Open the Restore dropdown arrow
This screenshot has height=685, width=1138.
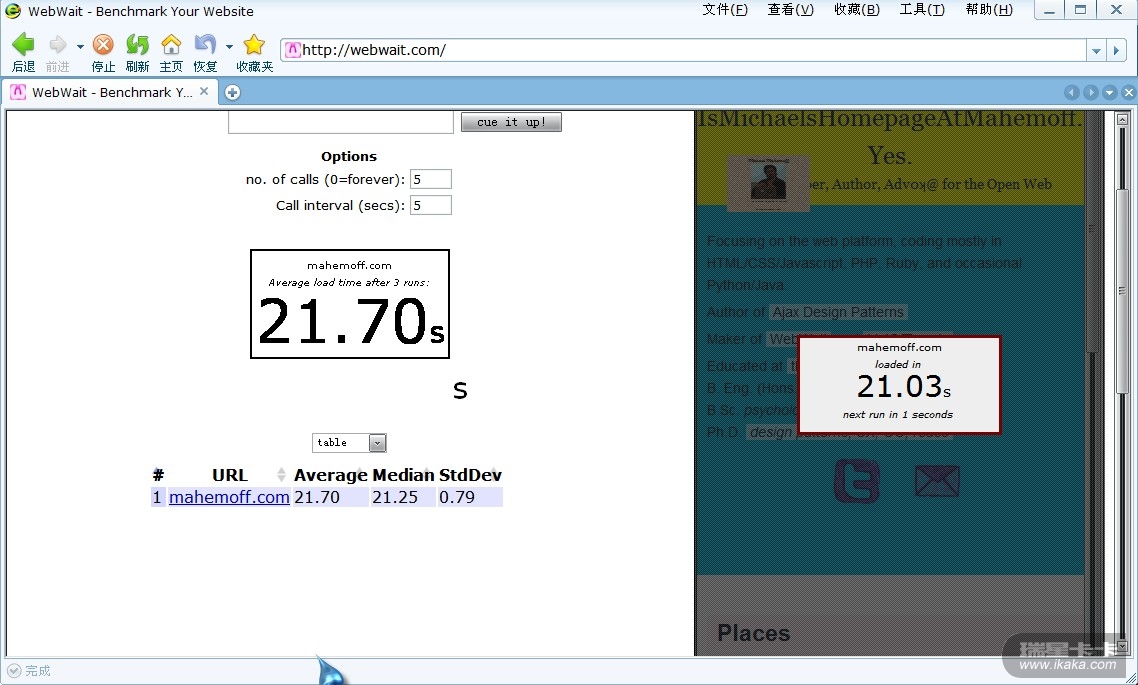click(x=229, y=46)
